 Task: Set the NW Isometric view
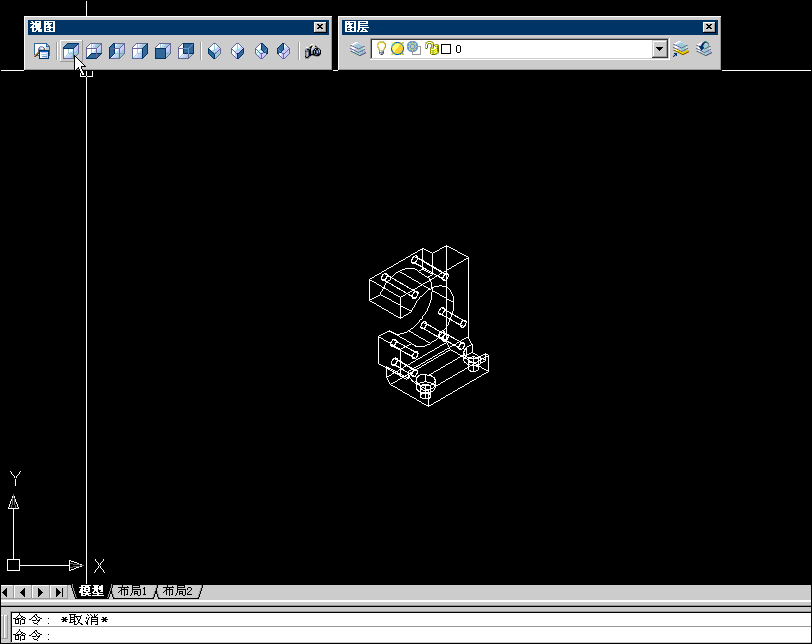coord(283,51)
